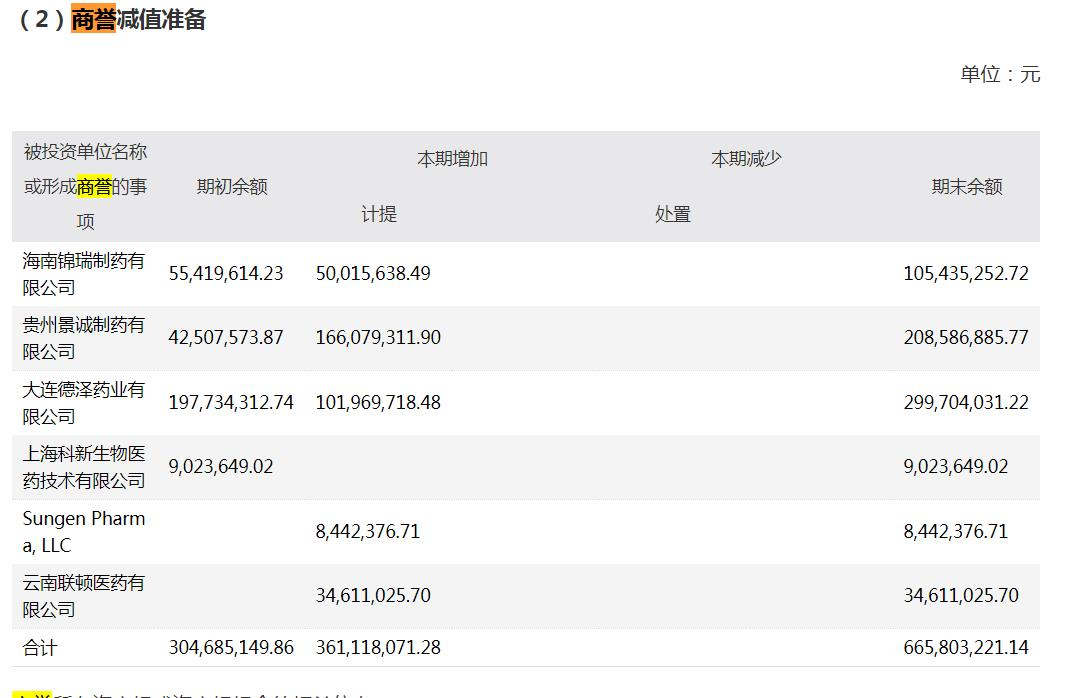Viewport: 1070px width, 698px height.
Task: Click the row name 海南锦瑞制药有限公司
Action: point(83,274)
